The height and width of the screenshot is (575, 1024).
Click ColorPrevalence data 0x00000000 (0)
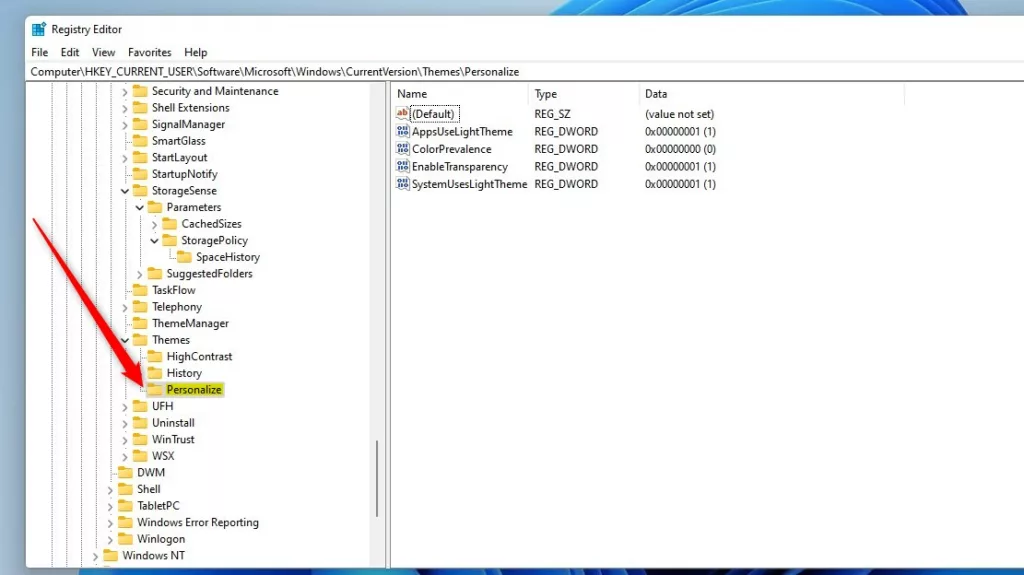click(x=680, y=149)
